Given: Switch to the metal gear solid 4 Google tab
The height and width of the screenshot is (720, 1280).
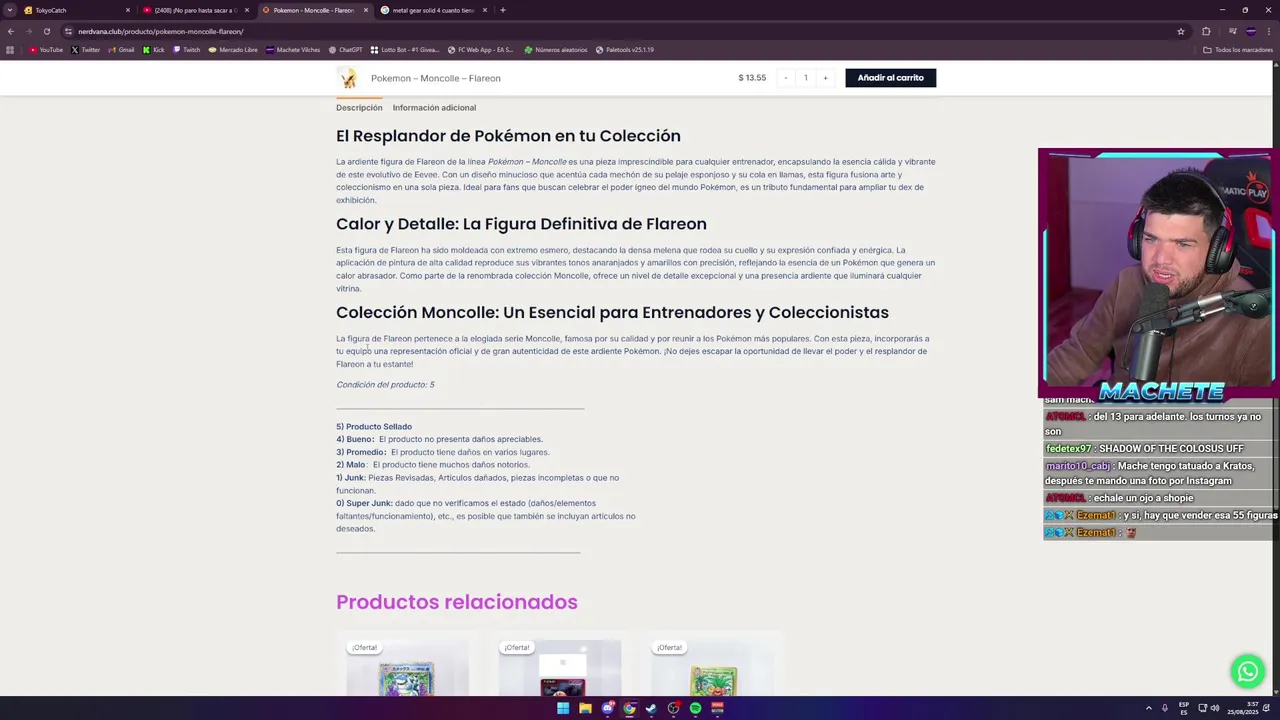Looking at the screenshot, I should (434, 10).
